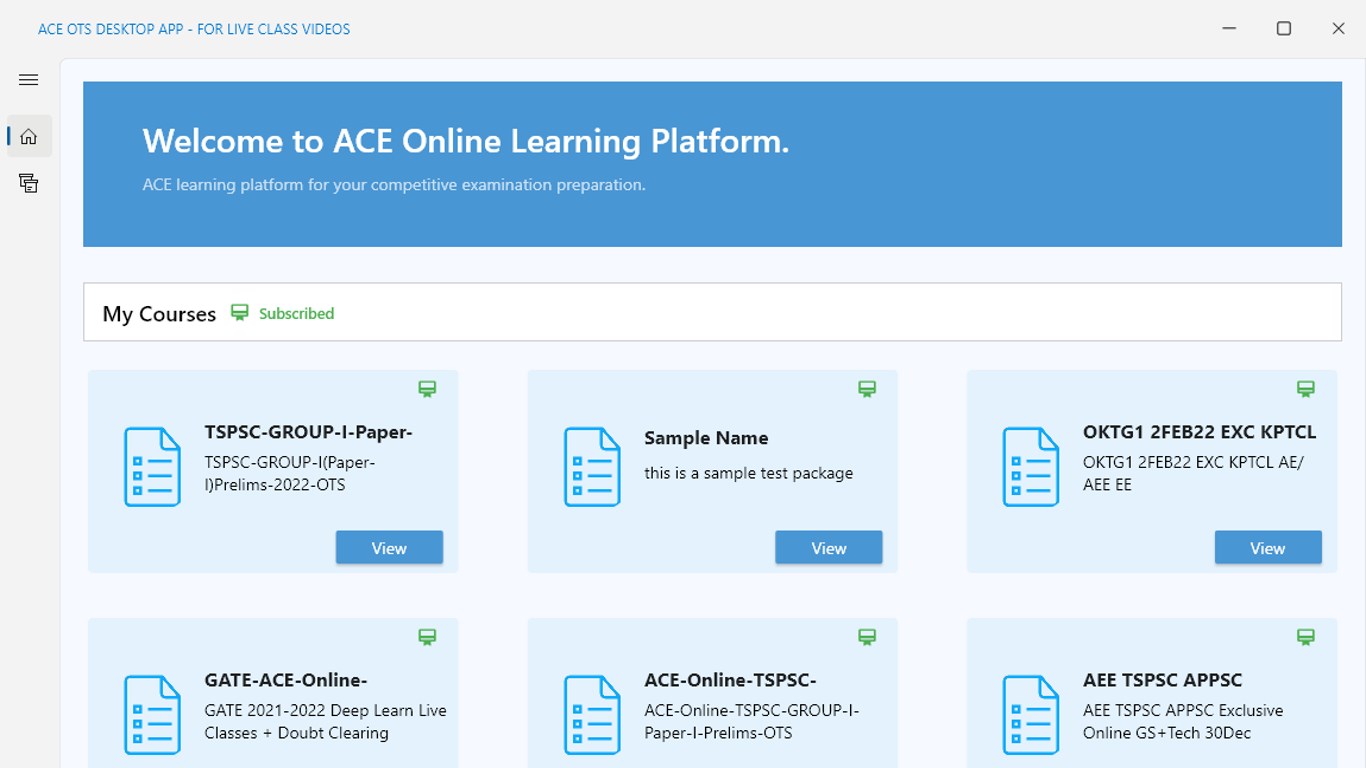Click the 'OKTG1 2FEB22 EXC KPTCL AE/ AEE EE' description
Screen dimensions: 1366x768
click(x=1194, y=474)
